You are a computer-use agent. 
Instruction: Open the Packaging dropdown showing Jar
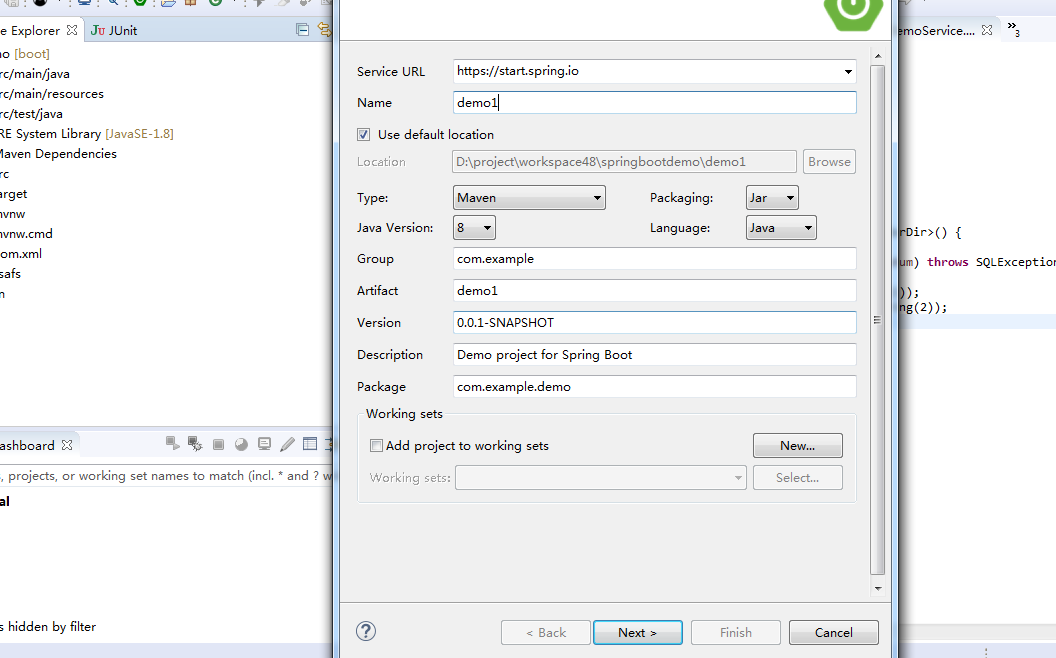click(772, 197)
